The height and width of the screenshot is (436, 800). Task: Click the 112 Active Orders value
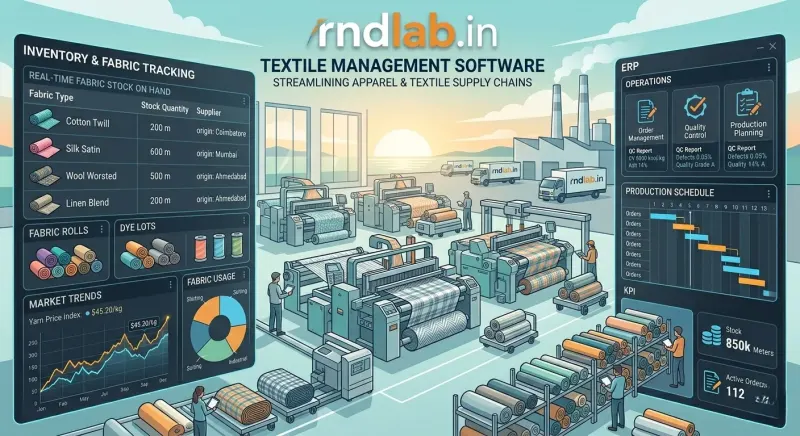click(735, 393)
